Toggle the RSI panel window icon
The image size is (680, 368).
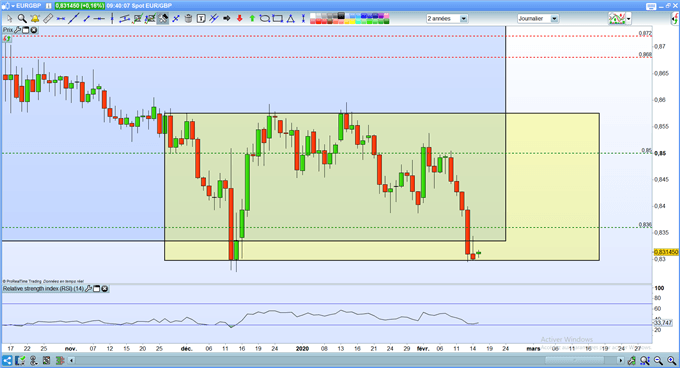click(97, 289)
